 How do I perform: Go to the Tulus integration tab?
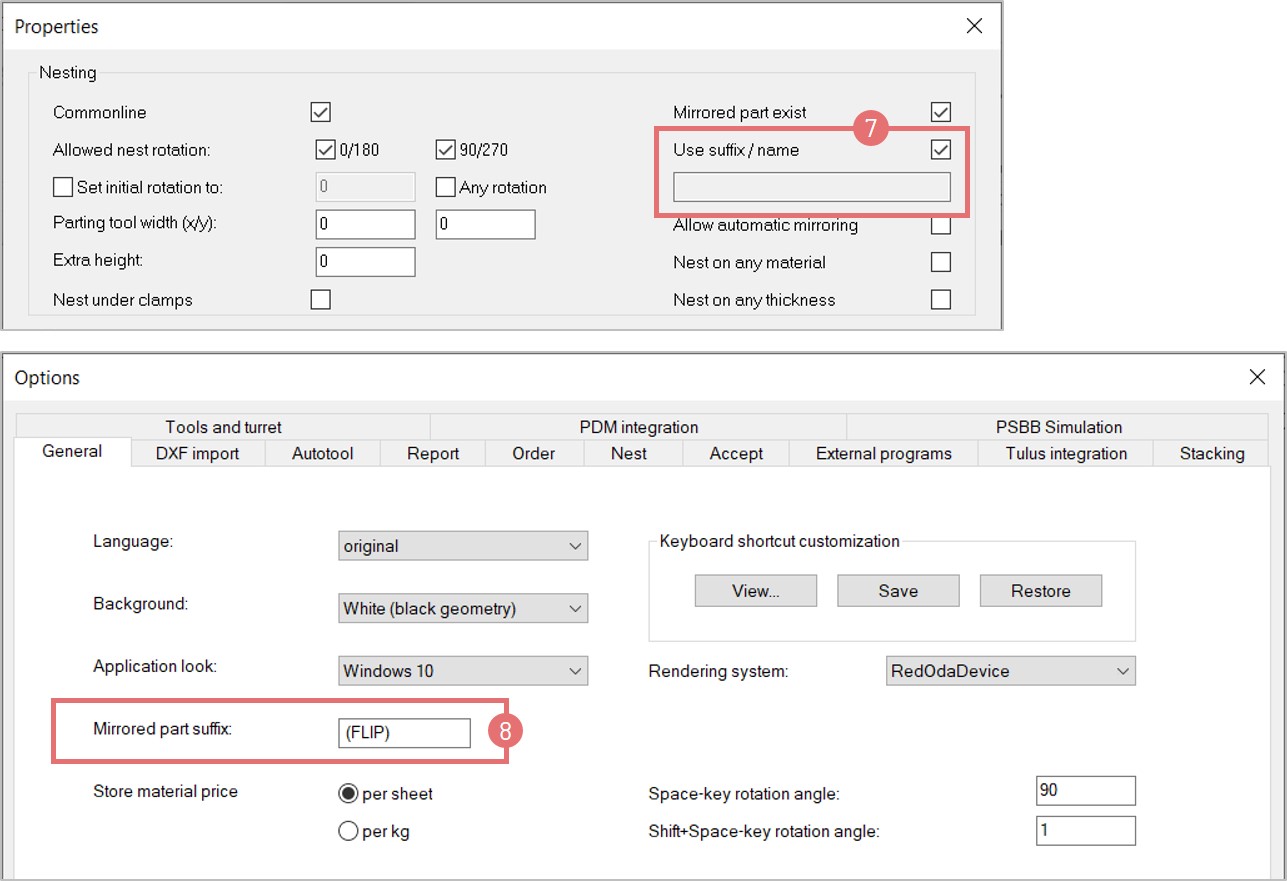(x=1066, y=453)
